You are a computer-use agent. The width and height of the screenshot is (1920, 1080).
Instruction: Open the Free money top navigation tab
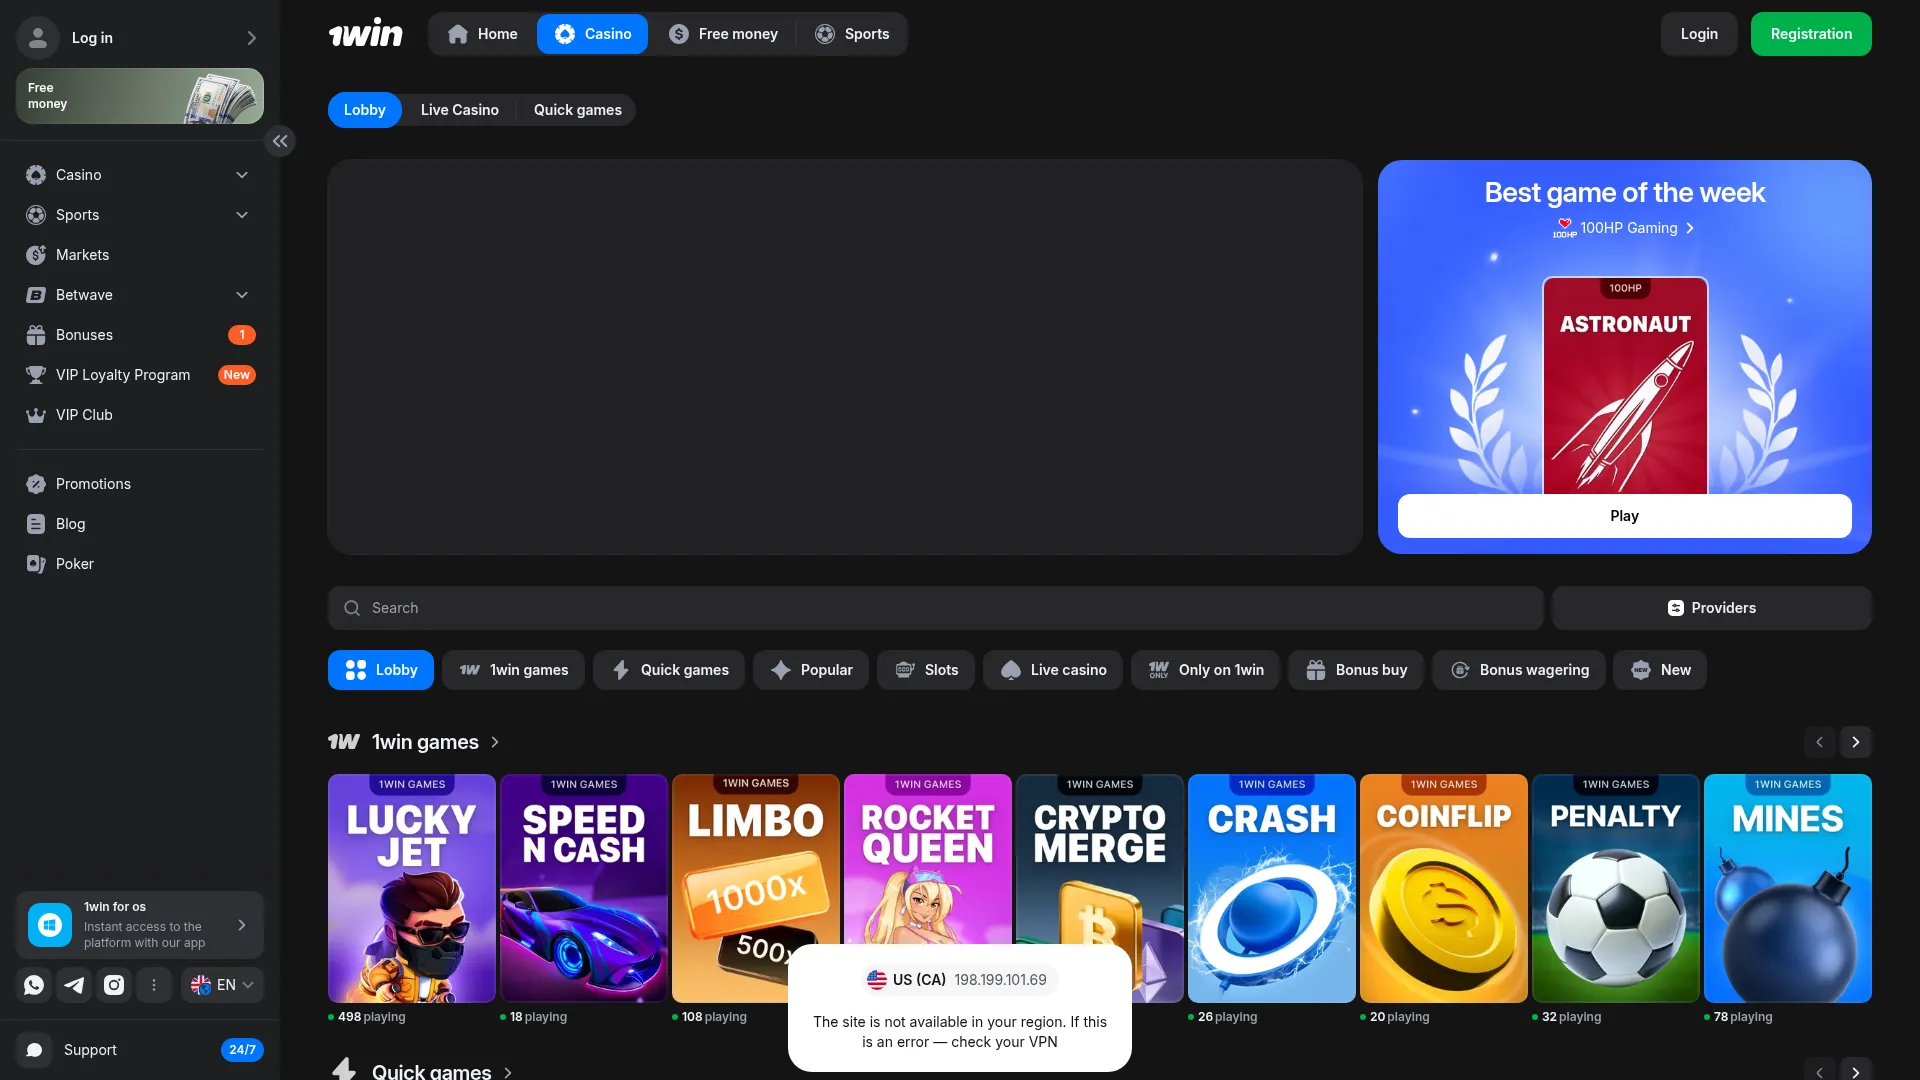pos(723,34)
